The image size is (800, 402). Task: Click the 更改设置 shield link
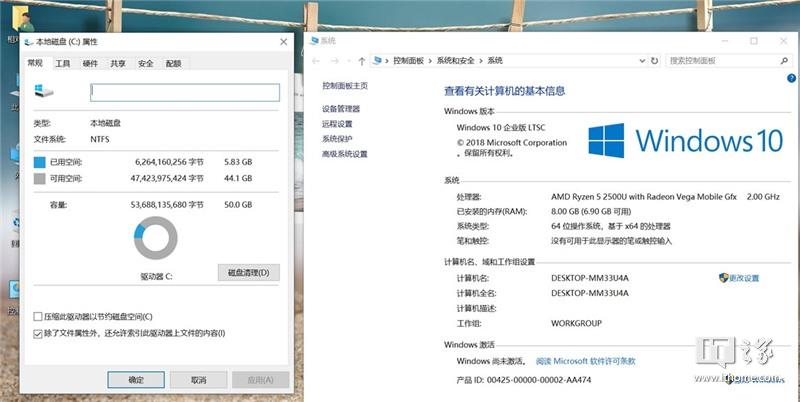739,278
